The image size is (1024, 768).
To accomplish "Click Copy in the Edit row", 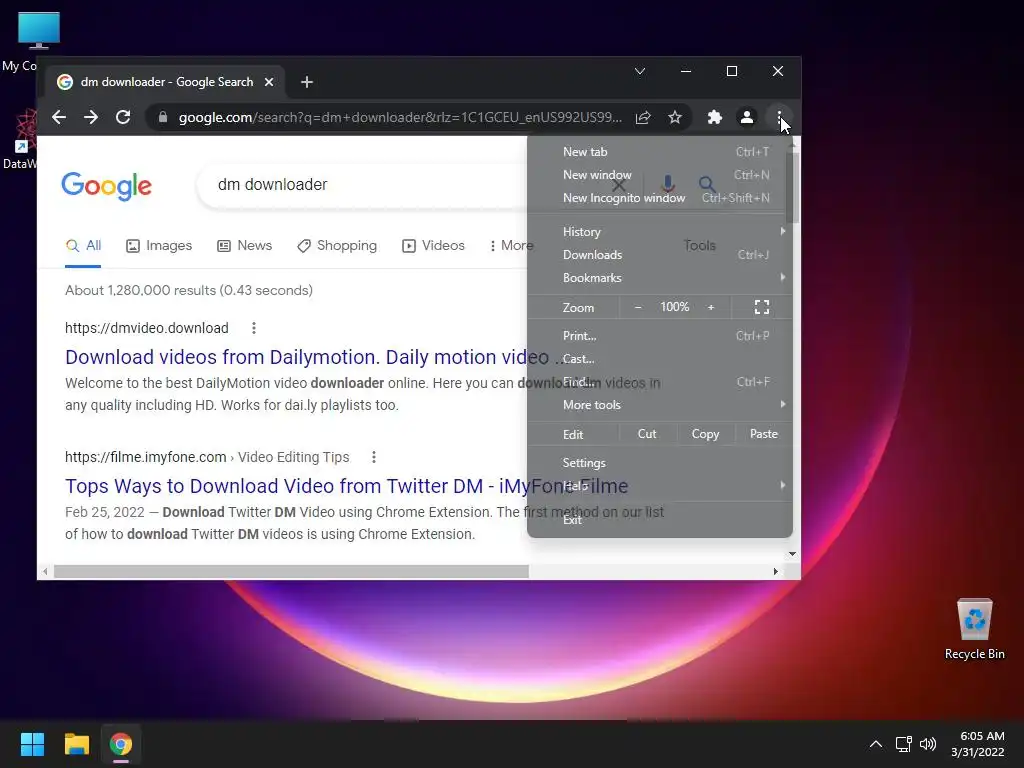I will (x=705, y=434).
